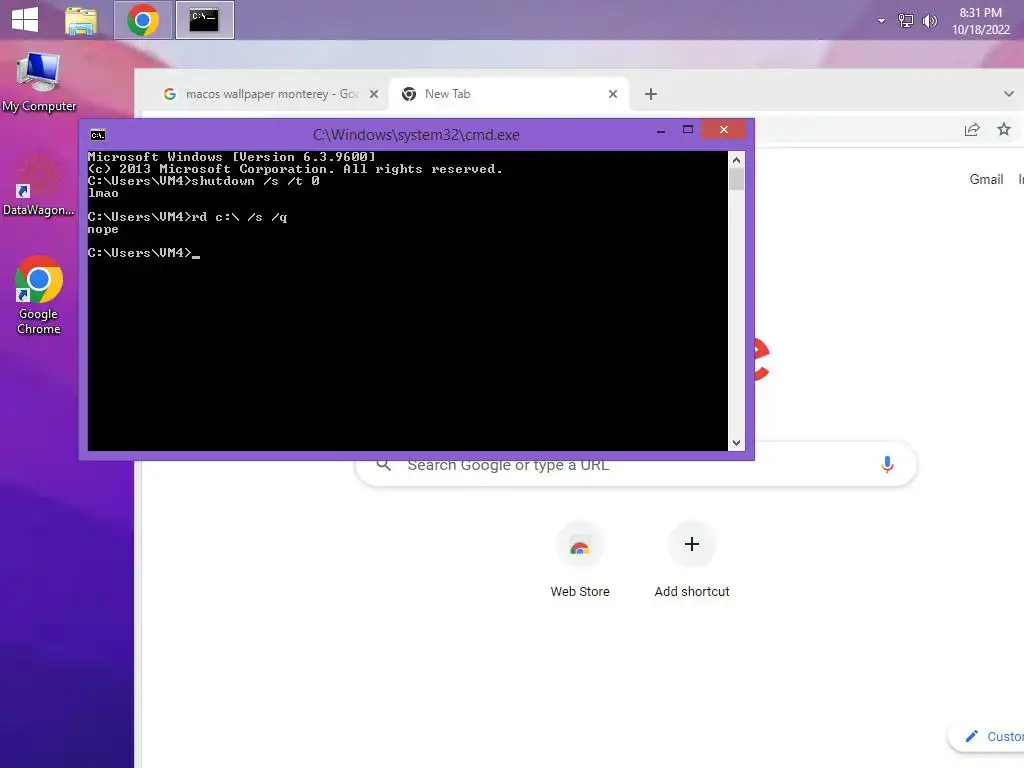
Task: Click the search magnifier icon
Action: tap(384, 464)
